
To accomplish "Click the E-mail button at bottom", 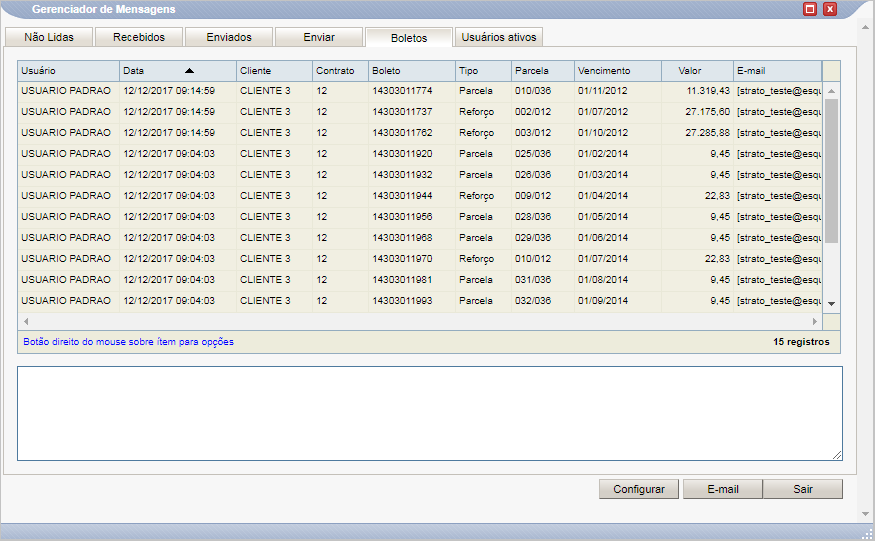I will (x=723, y=489).
